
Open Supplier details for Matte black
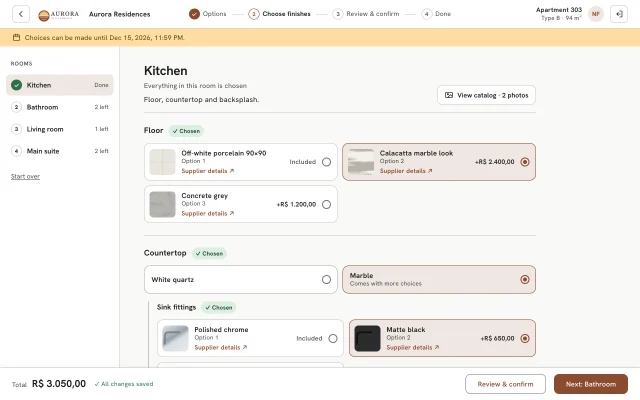pyautogui.click(x=413, y=347)
